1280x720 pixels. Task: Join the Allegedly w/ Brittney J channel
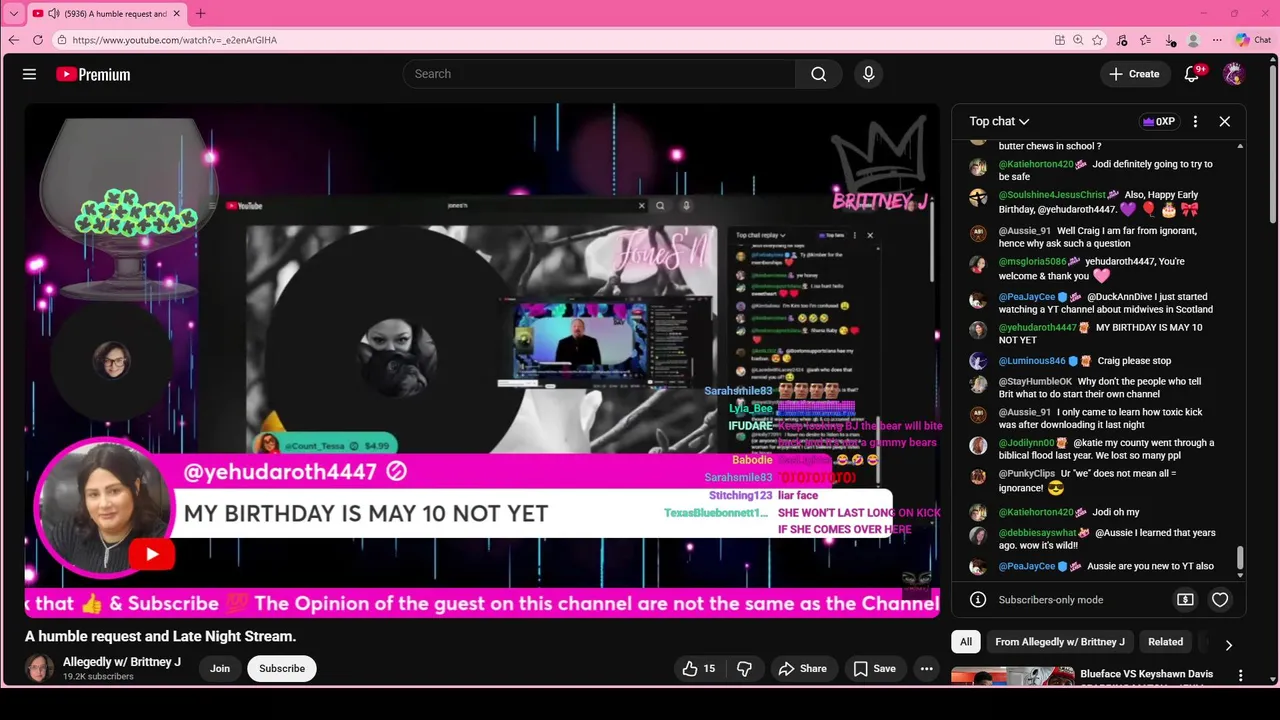click(x=220, y=668)
